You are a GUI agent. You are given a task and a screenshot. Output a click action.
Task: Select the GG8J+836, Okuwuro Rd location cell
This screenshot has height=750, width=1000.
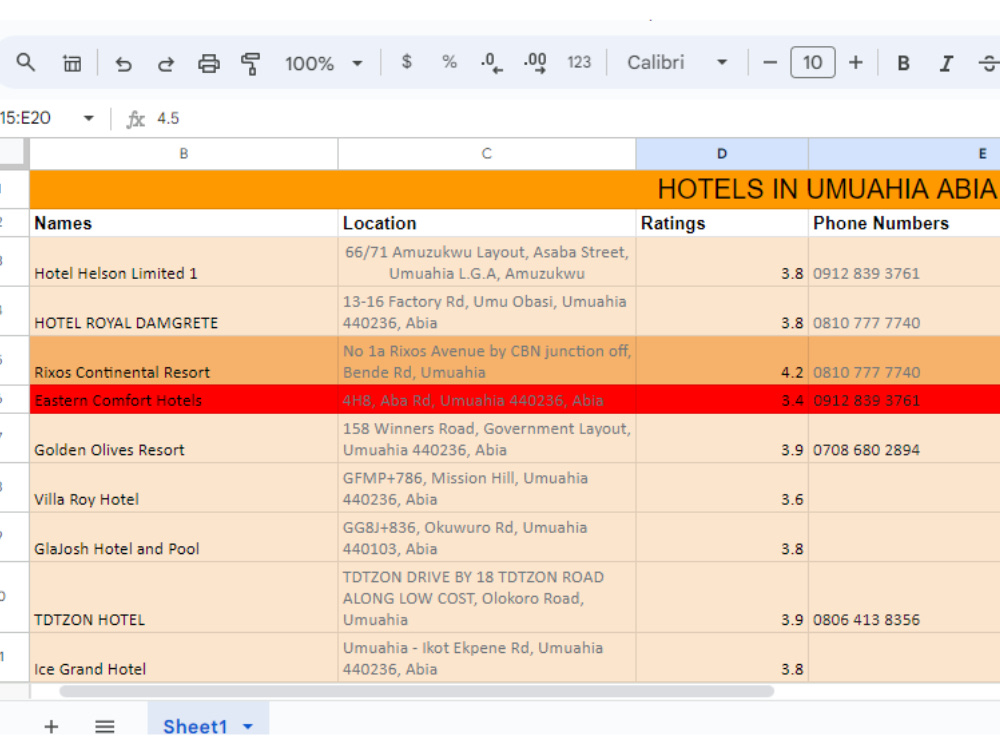click(x=487, y=538)
